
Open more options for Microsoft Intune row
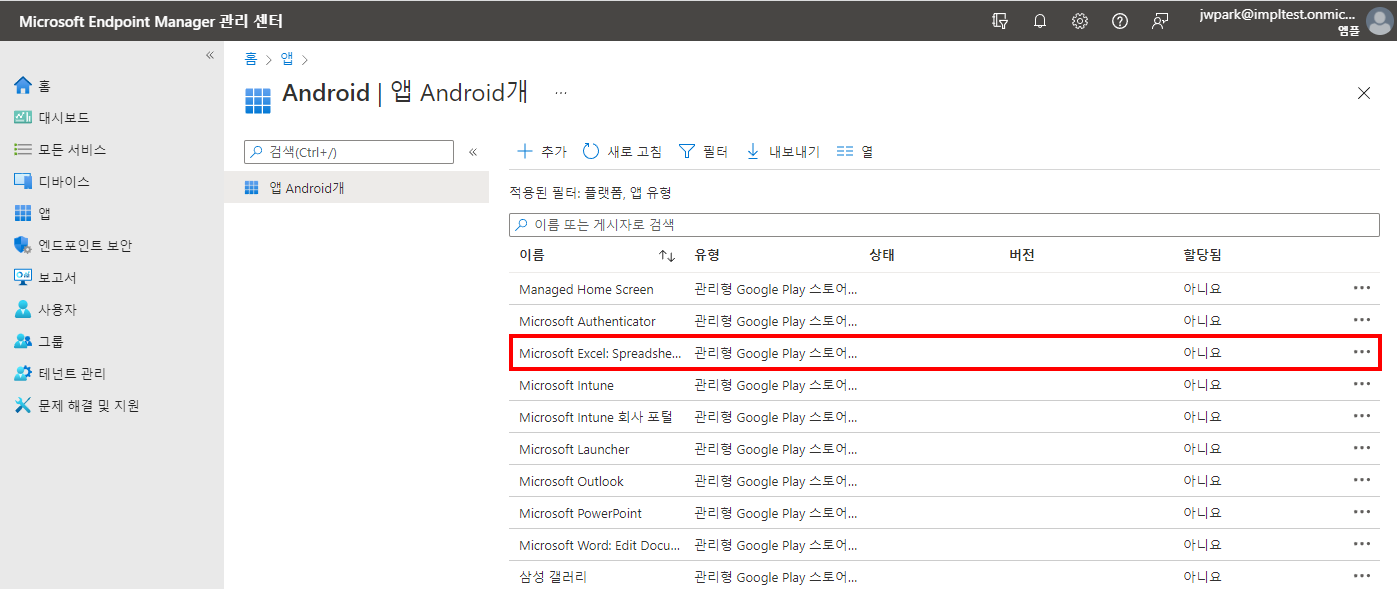click(x=1361, y=384)
